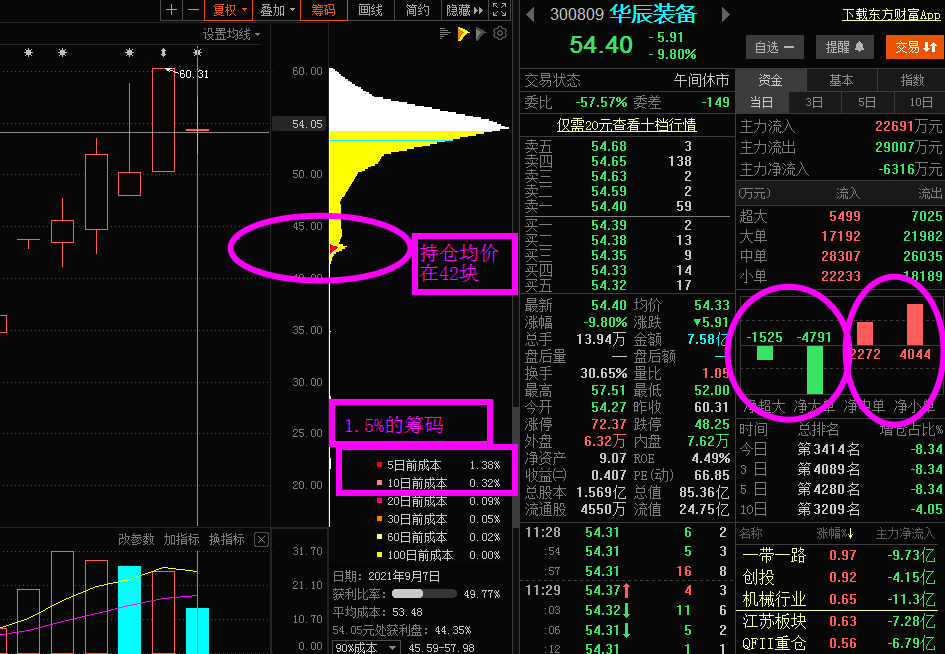Click 换手 turnover value 30.65%
The height and width of the screenshot is (654, 945).
pyautogui.click(x=603, y=373)
